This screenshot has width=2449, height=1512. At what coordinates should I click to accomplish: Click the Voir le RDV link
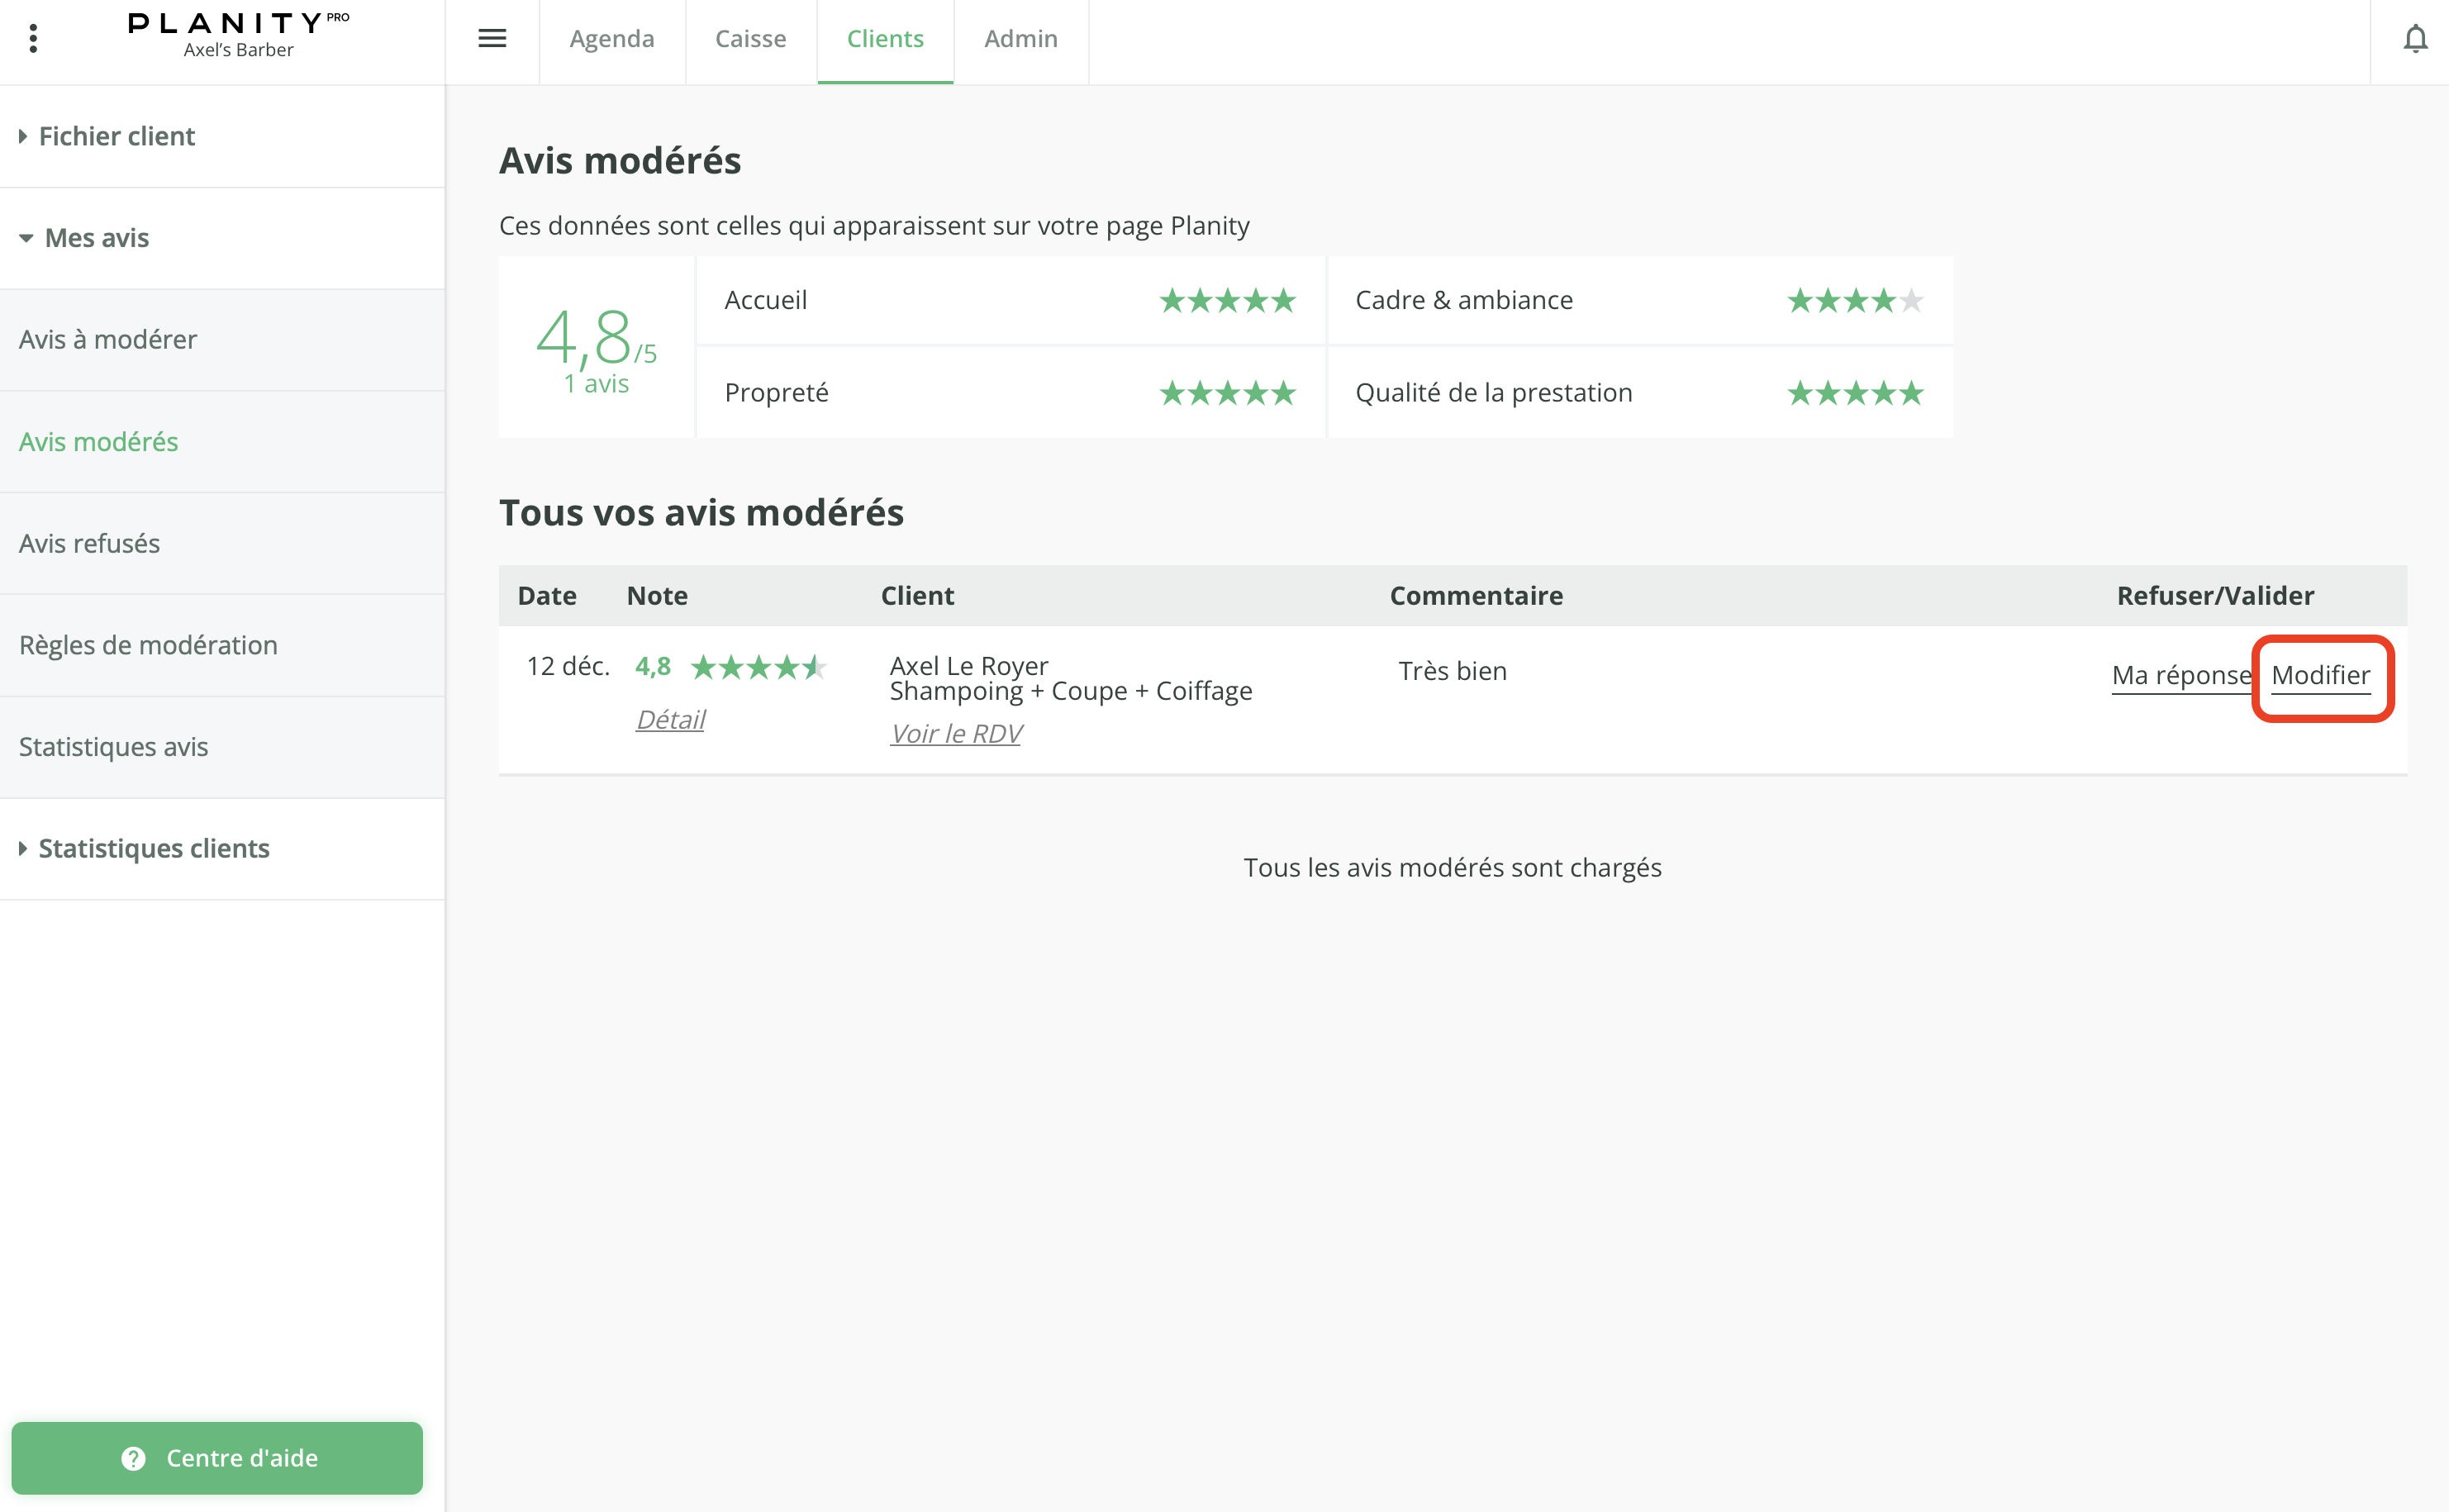tap(955, 734)
